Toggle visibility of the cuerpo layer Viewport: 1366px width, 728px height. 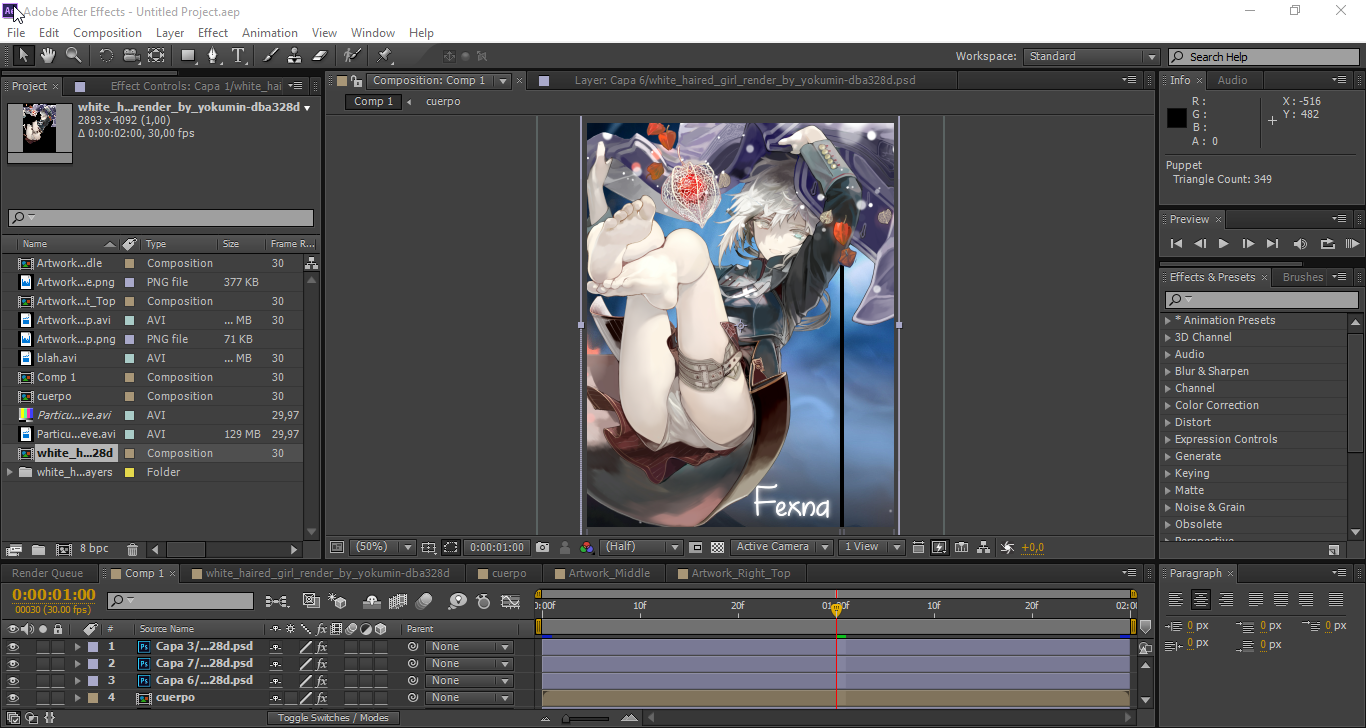13,698
